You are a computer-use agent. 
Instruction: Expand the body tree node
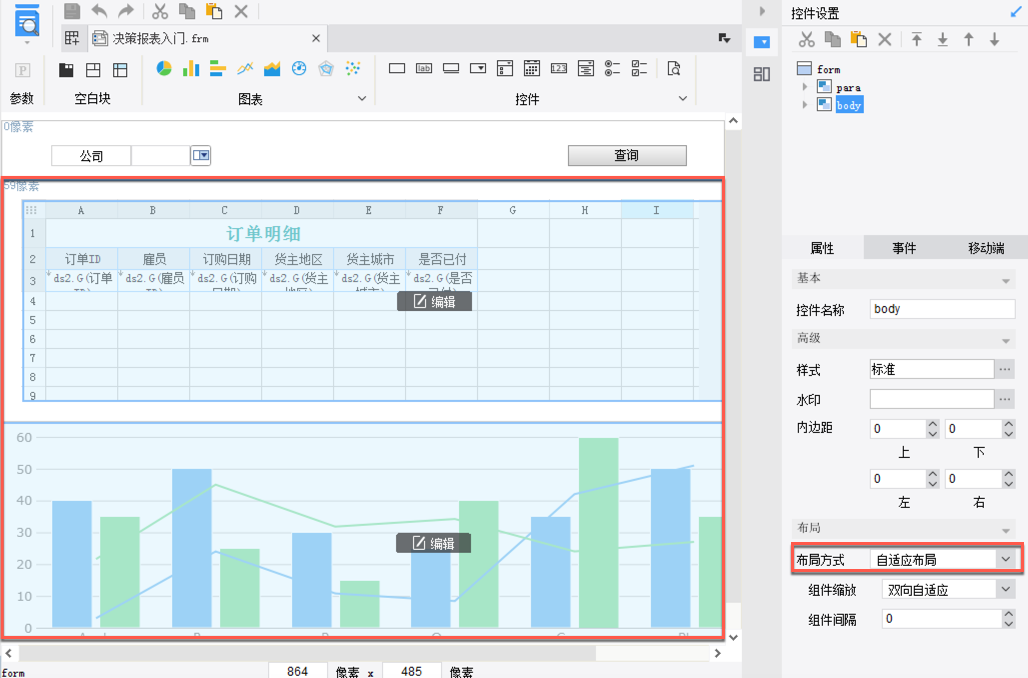point(804,104)
